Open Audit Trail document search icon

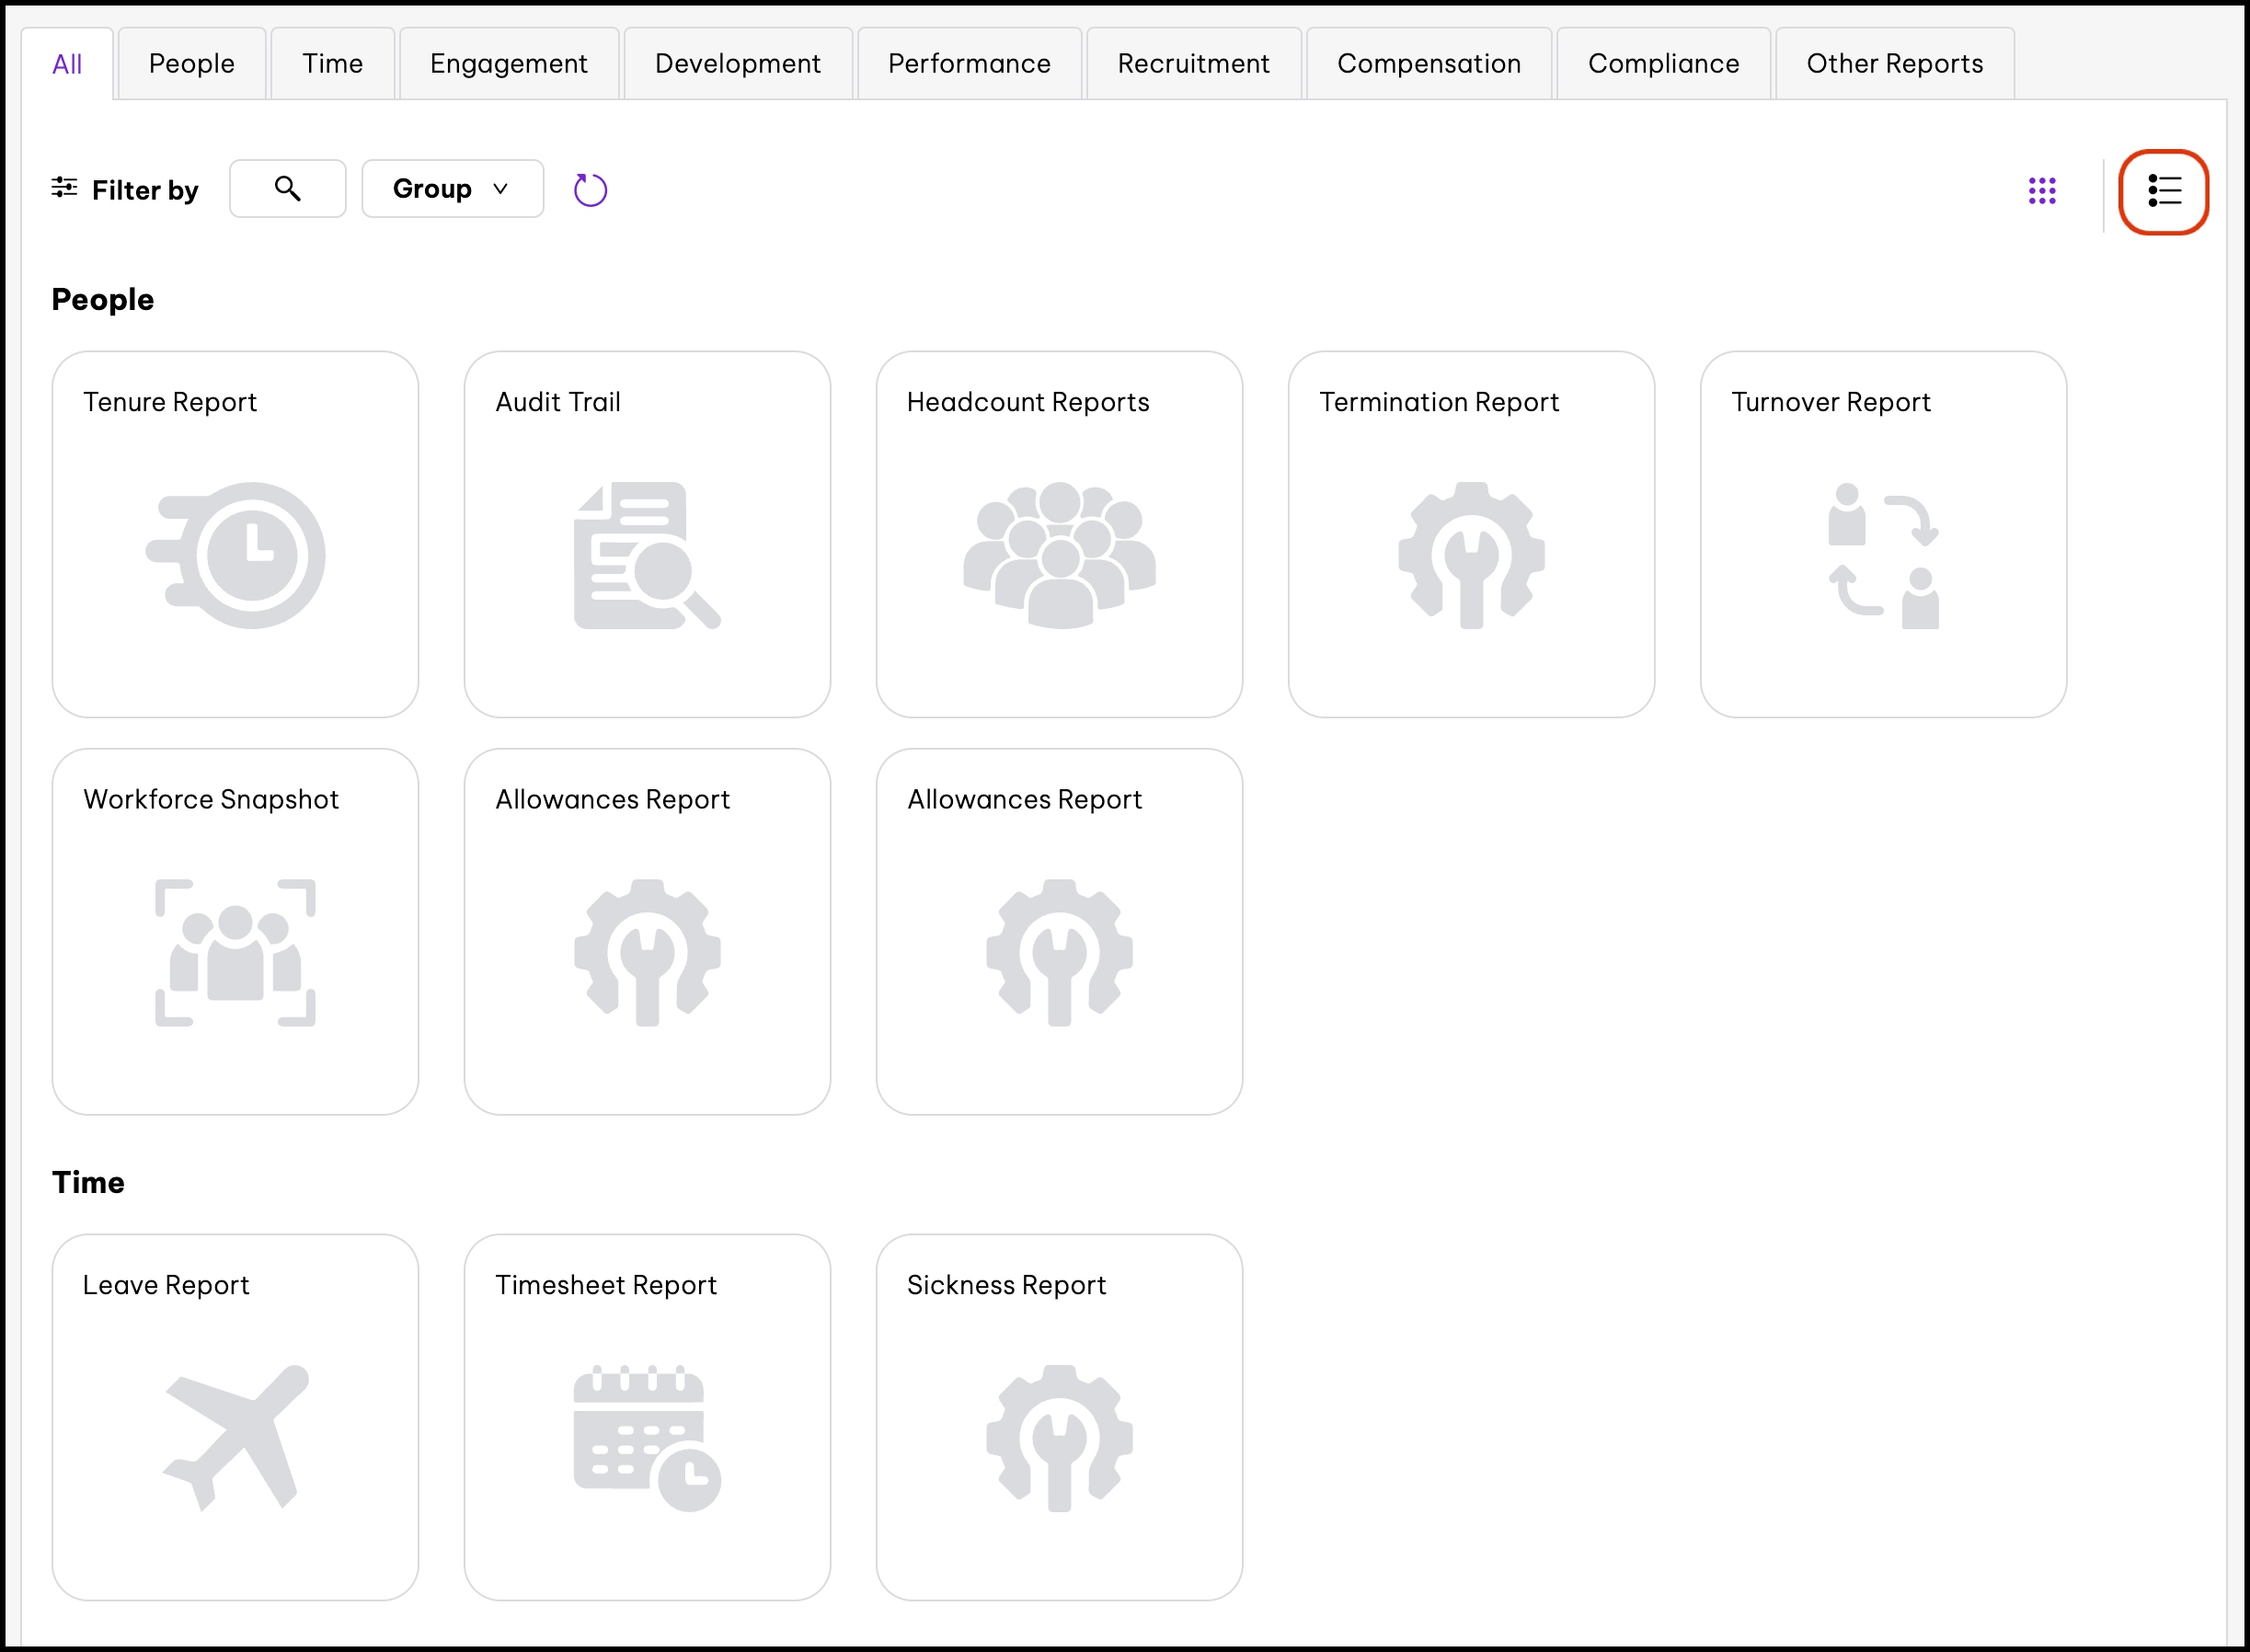tap(647, 555)
